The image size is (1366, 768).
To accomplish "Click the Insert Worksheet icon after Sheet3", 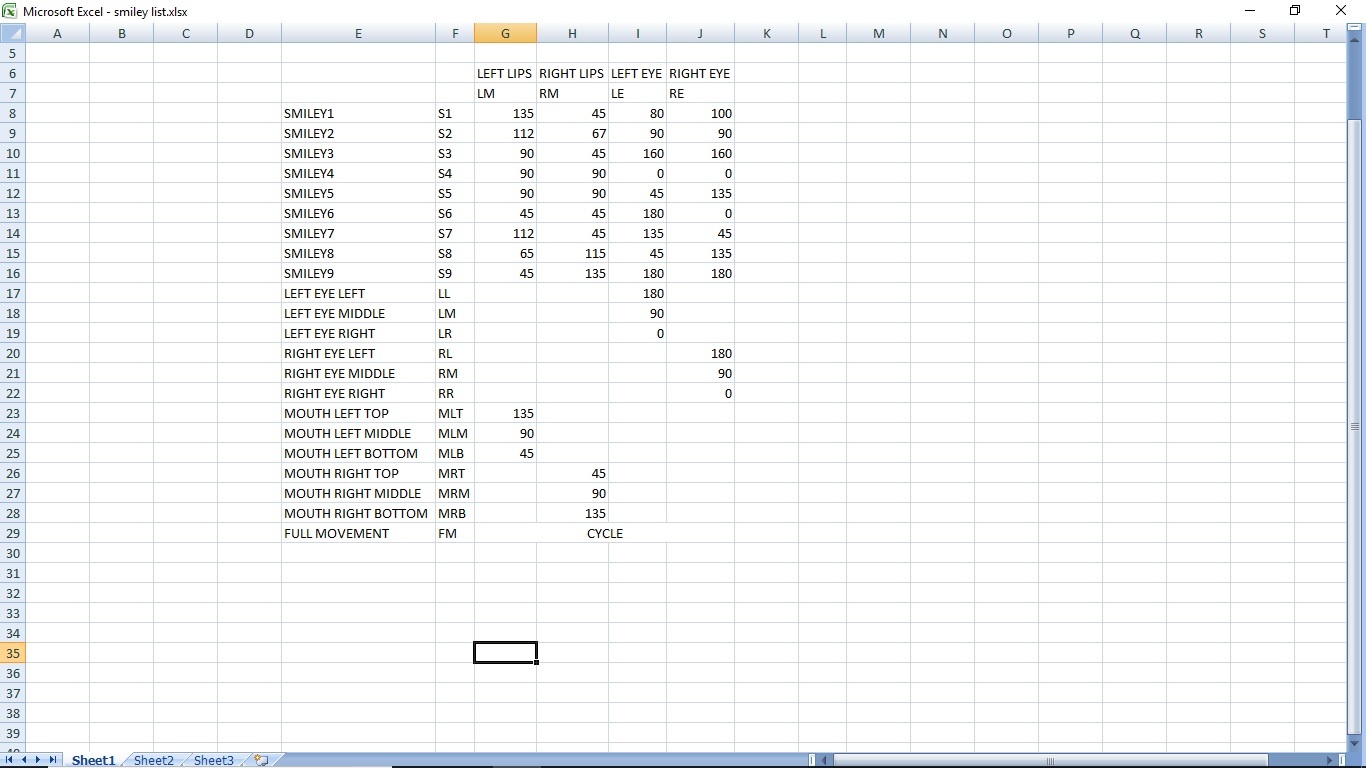I will [262, 760].
